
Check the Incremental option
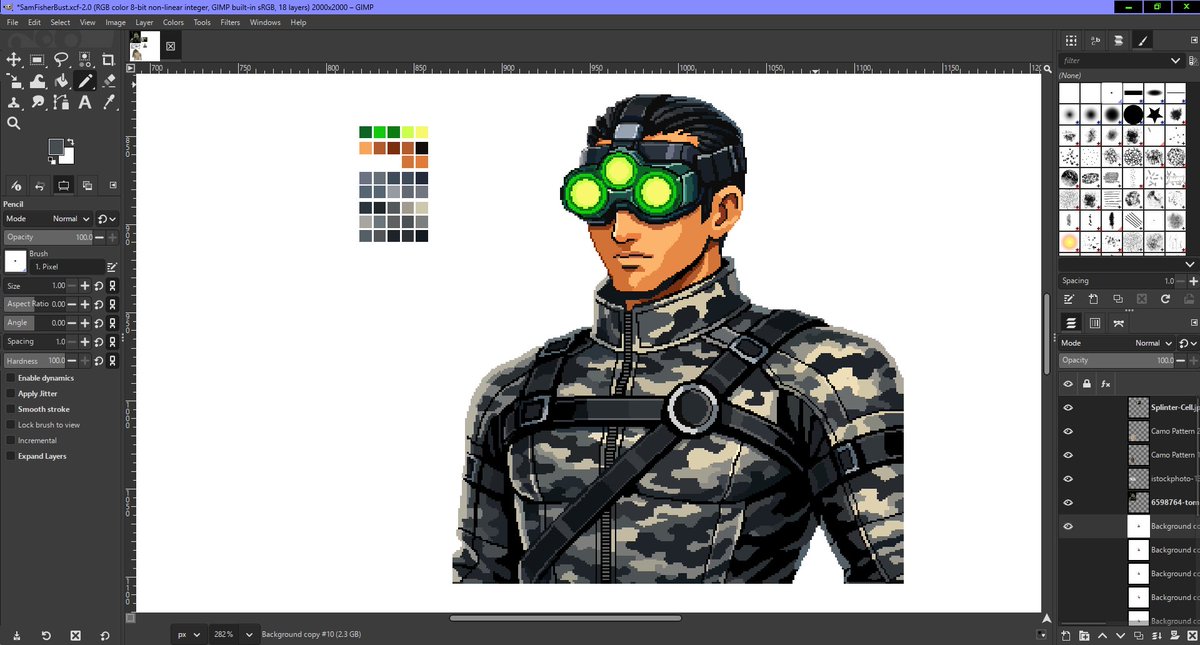pyautogui.click(x=9, y=441)
